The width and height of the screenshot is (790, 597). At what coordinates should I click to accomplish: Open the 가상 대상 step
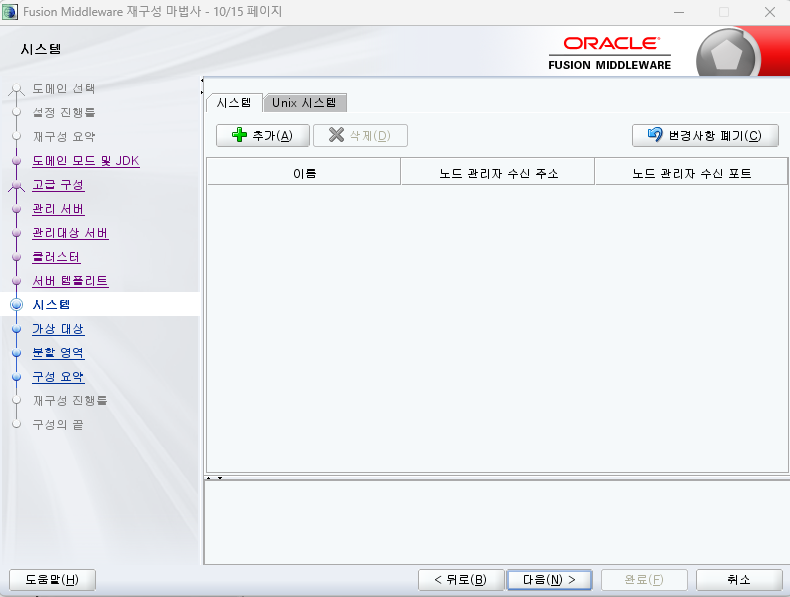coord(58,329)
